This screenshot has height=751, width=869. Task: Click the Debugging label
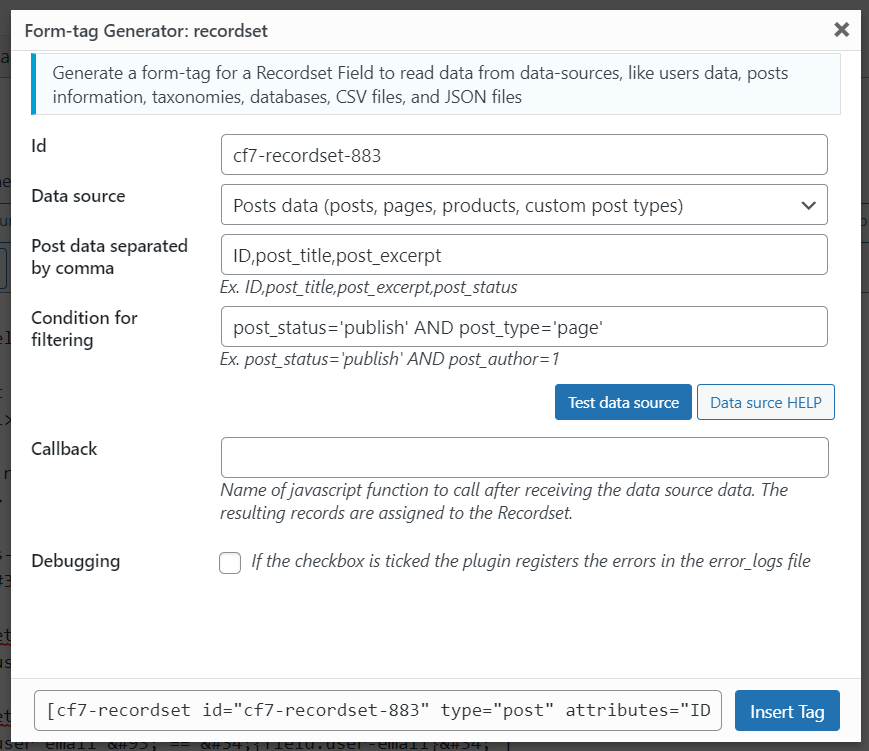coord(76,561)
